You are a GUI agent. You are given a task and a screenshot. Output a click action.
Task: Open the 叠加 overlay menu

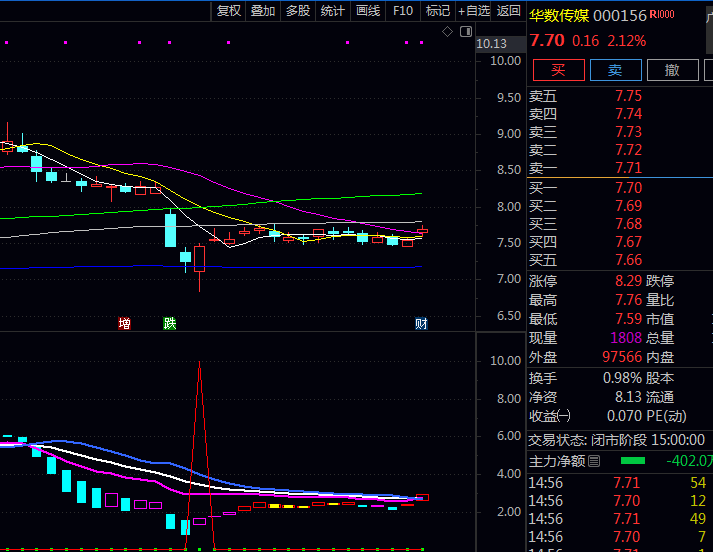coord(263,11)
